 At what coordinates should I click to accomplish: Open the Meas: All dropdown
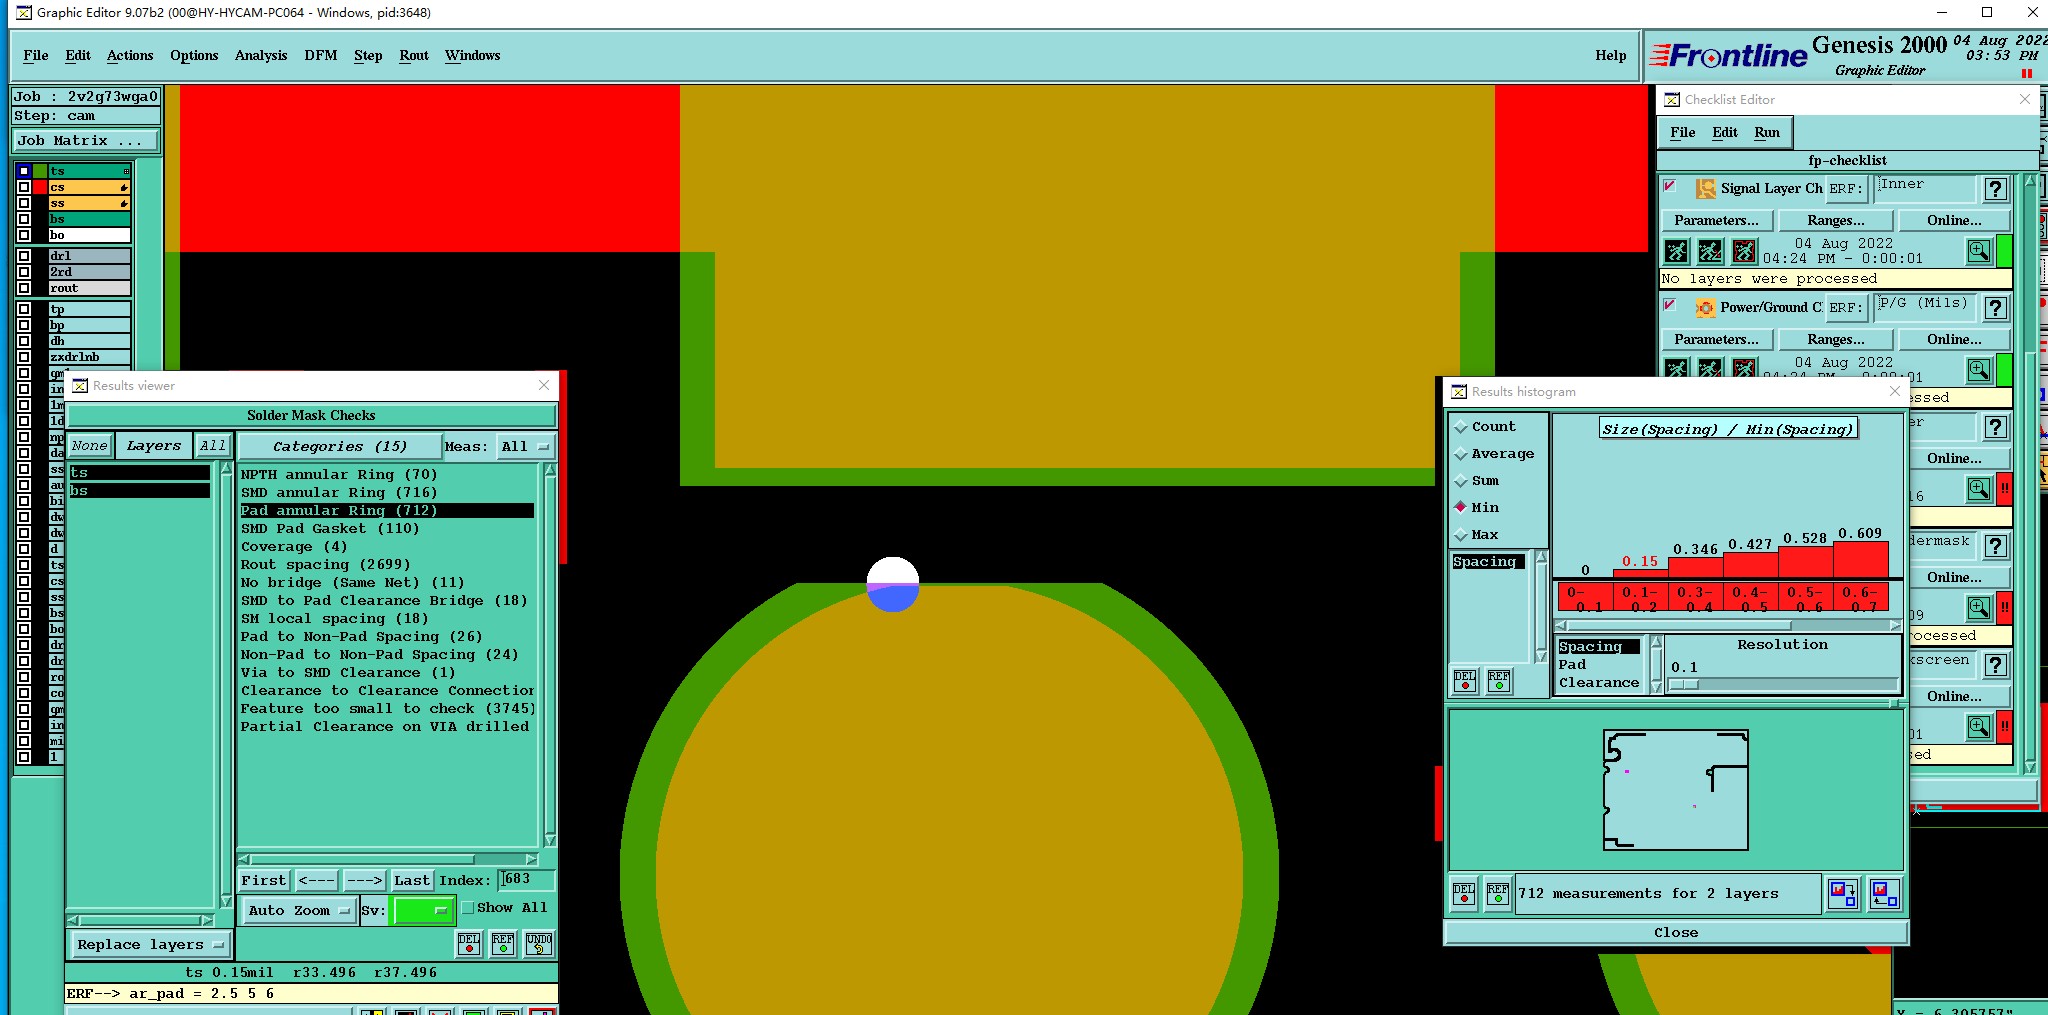pos(525,446)
